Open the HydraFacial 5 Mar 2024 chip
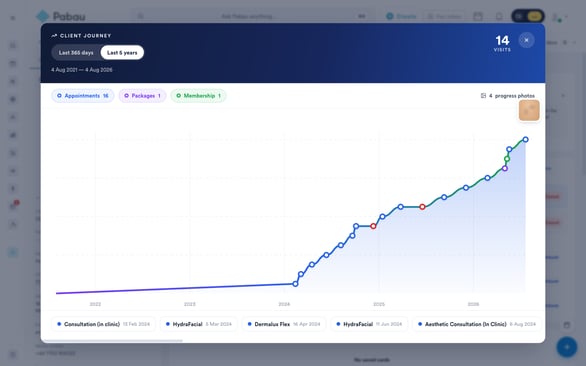This screenshot has width=586, height=366. 198,324
